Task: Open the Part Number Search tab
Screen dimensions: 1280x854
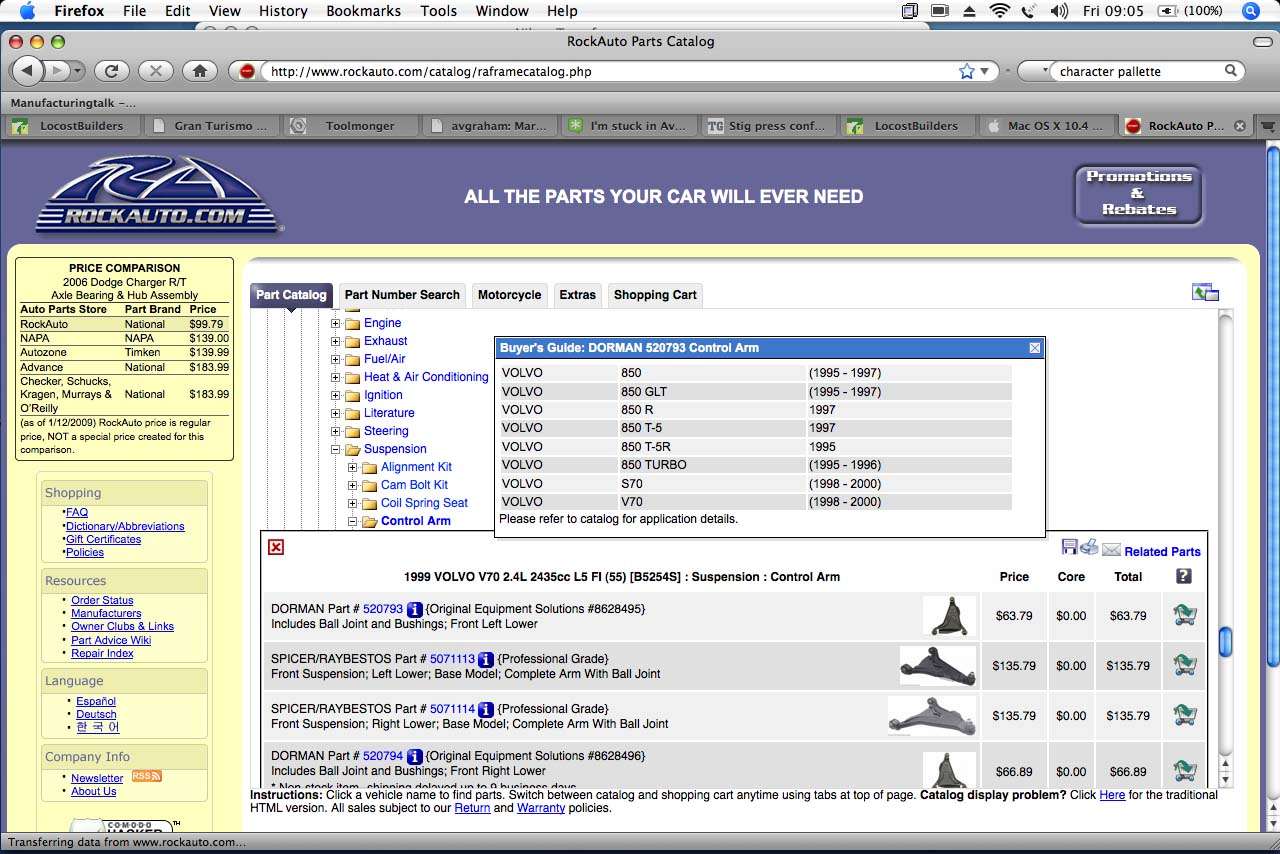Action: (402, 295)
